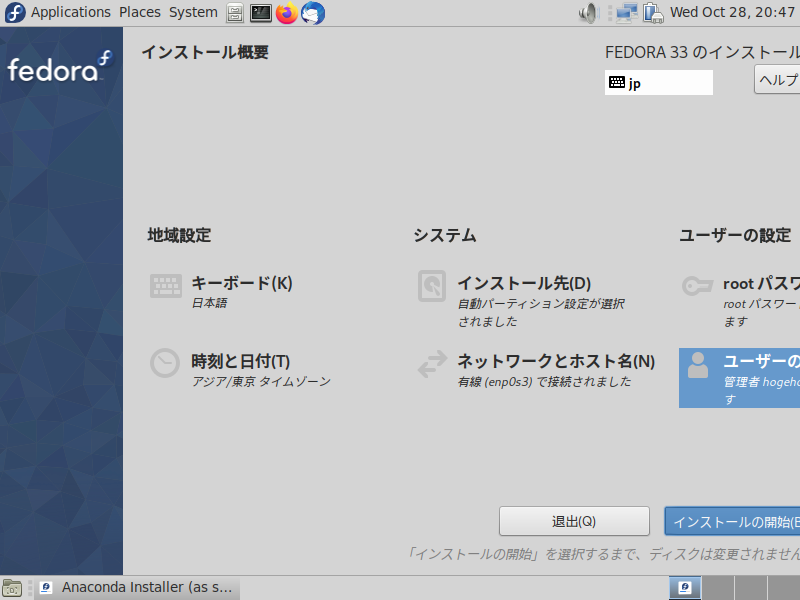
Task: Open root パスワード settings
Action: point(761,284)
